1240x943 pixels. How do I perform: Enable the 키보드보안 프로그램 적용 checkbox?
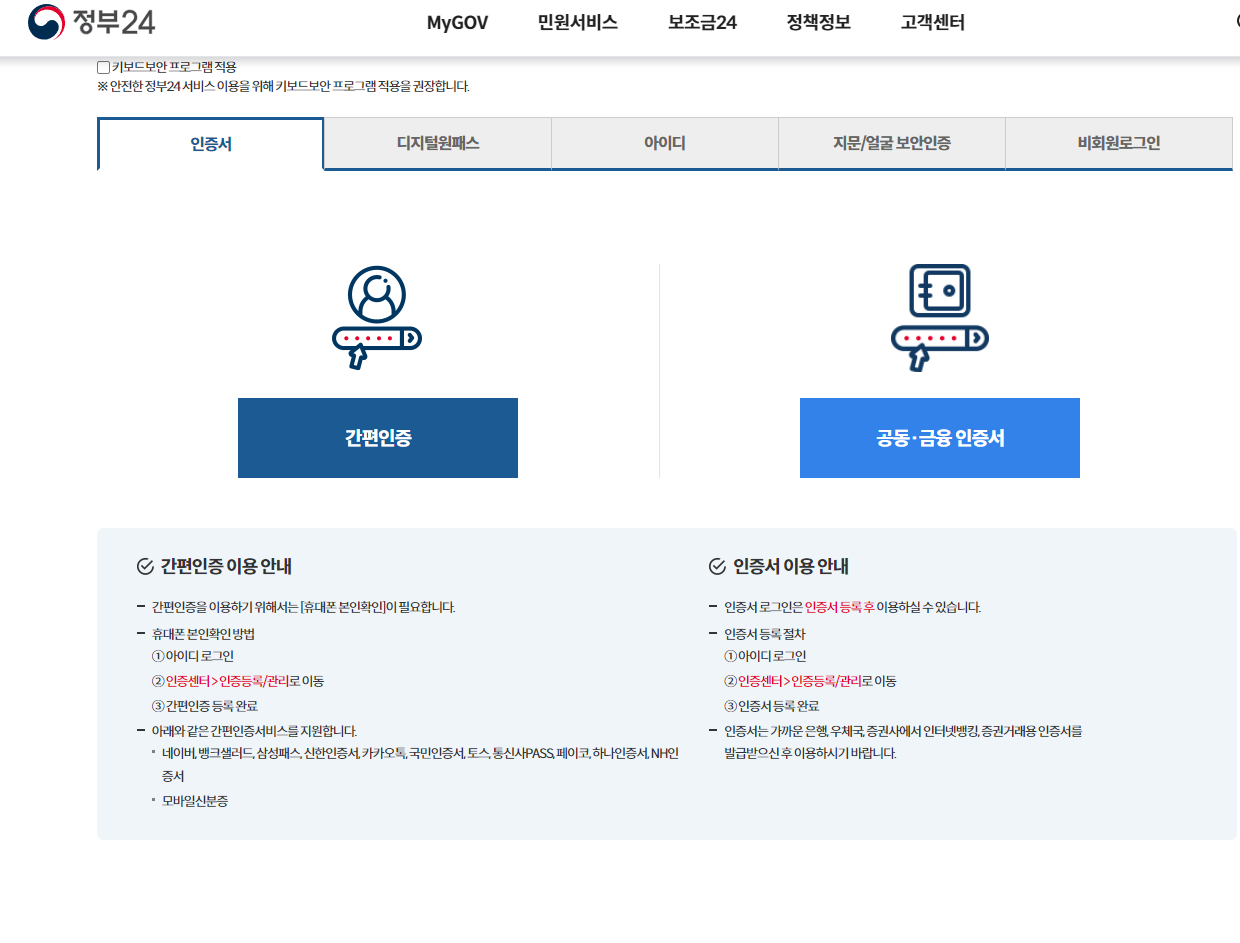point(101,67)
